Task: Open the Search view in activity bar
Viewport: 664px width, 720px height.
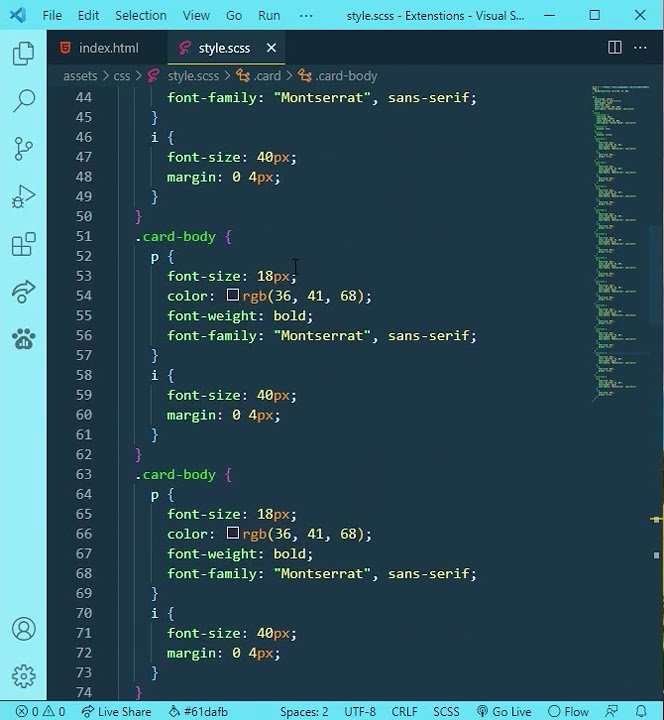Action: pos(23,101)
